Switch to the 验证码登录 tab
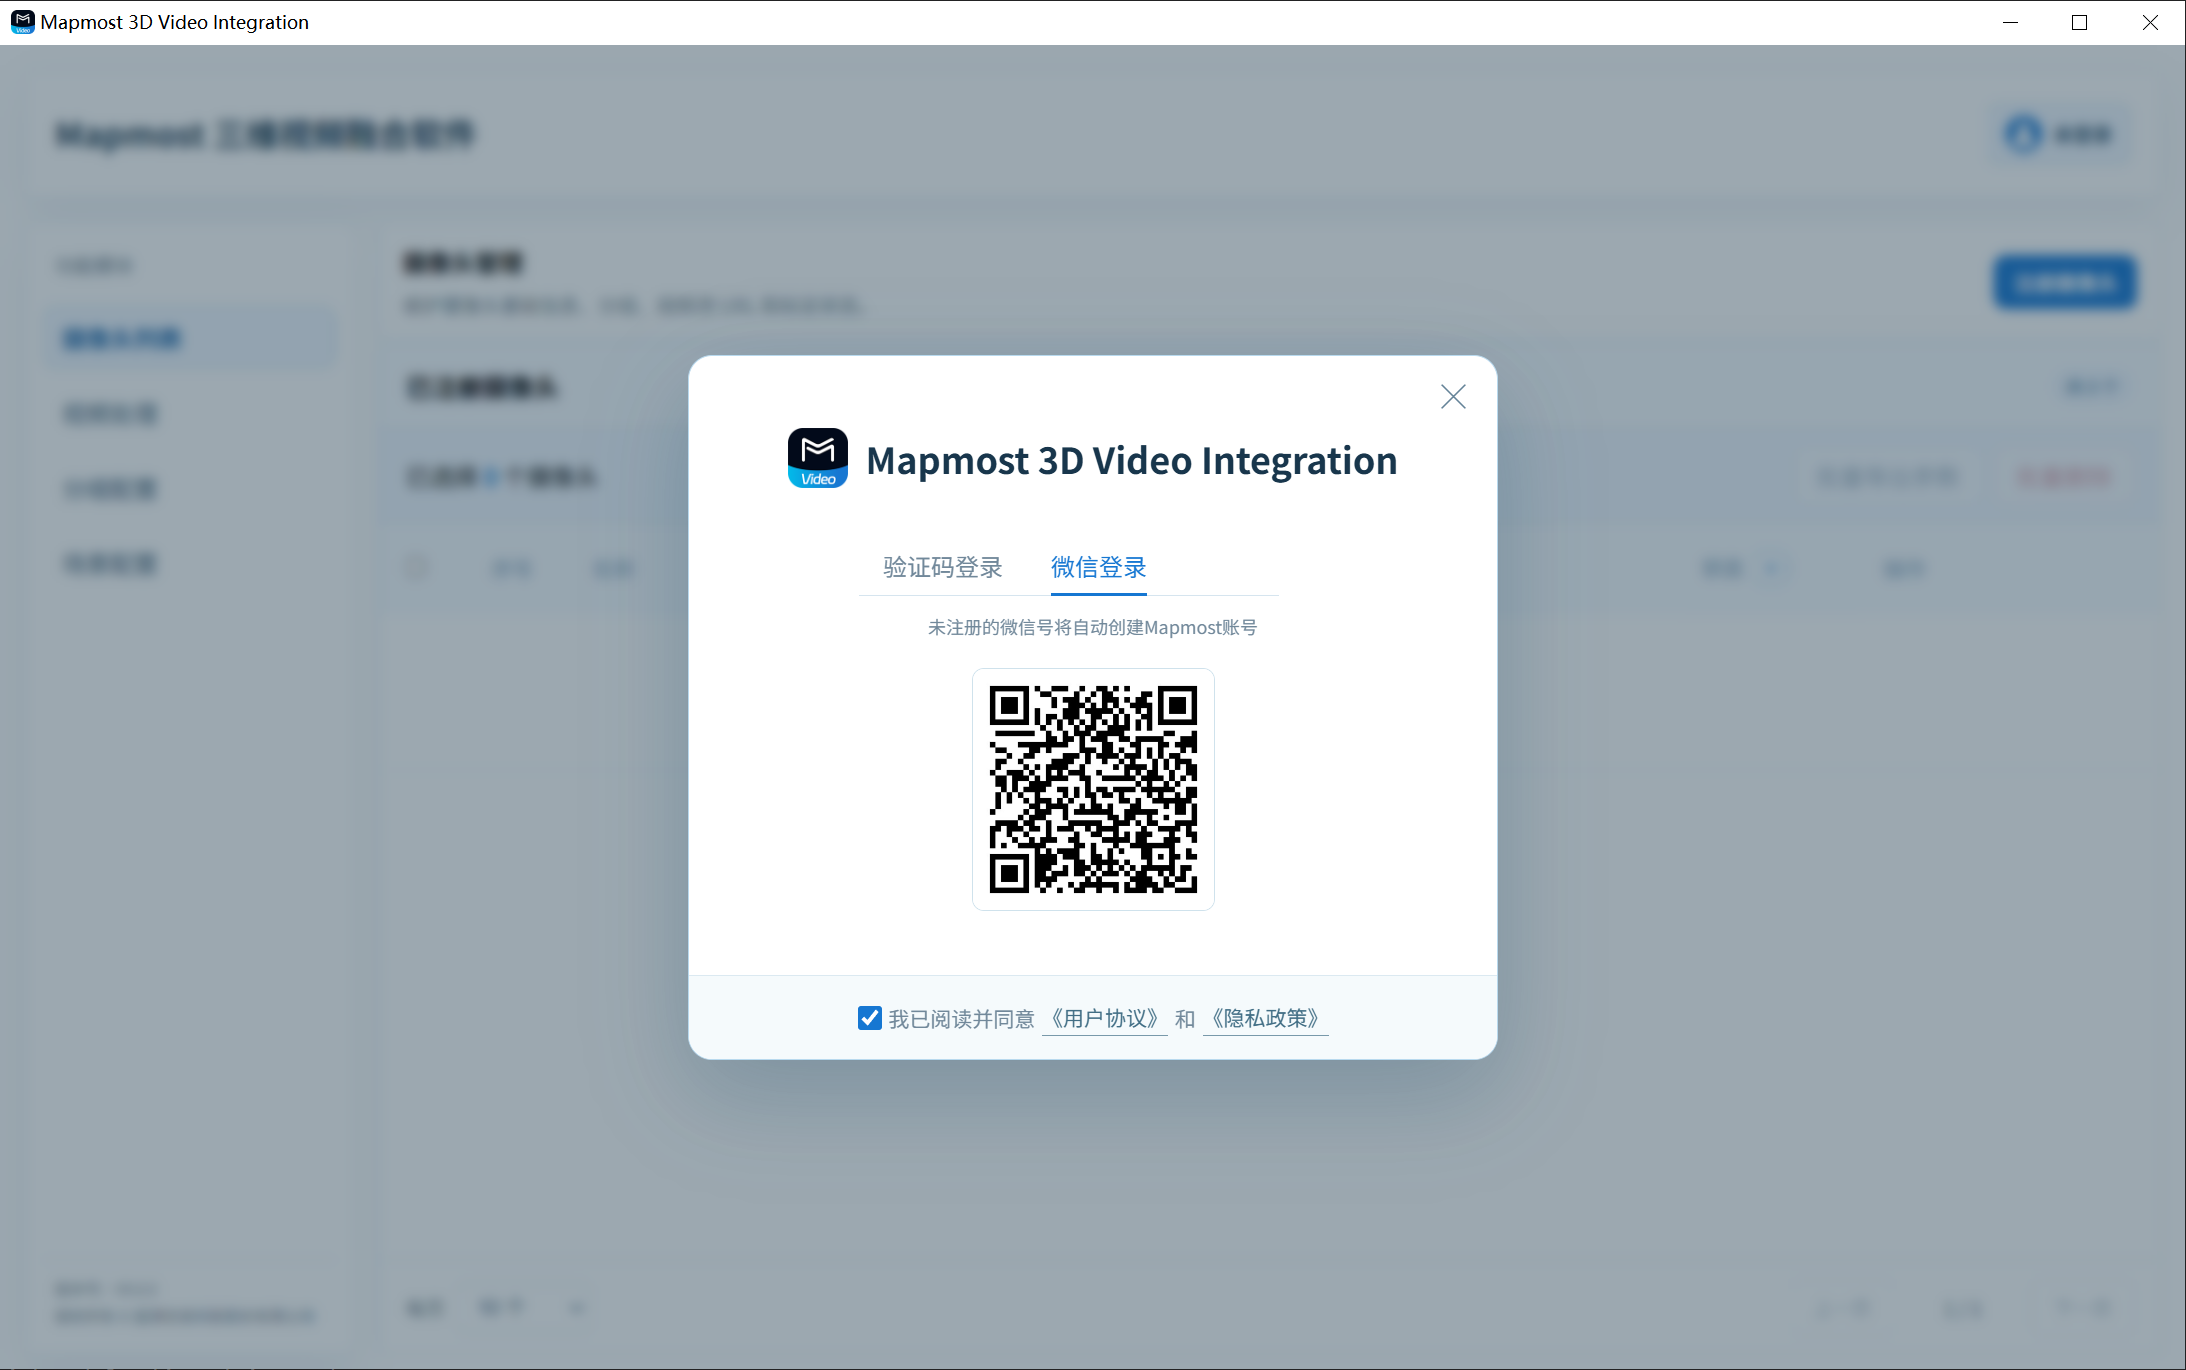 coord(942,568)
